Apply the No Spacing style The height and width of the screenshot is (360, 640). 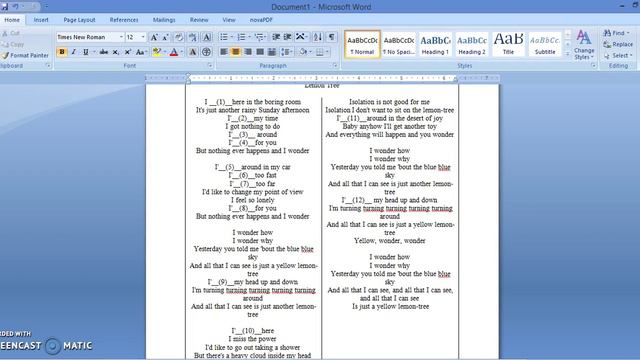[398, 44]
